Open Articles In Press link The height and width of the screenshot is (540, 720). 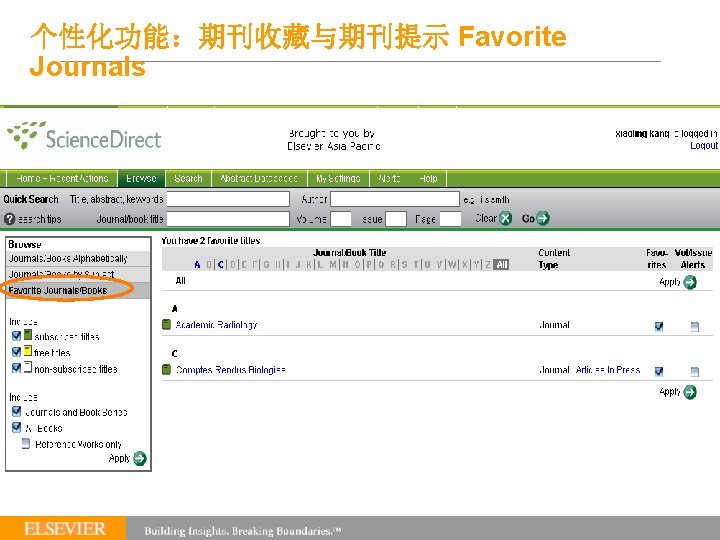608,370
